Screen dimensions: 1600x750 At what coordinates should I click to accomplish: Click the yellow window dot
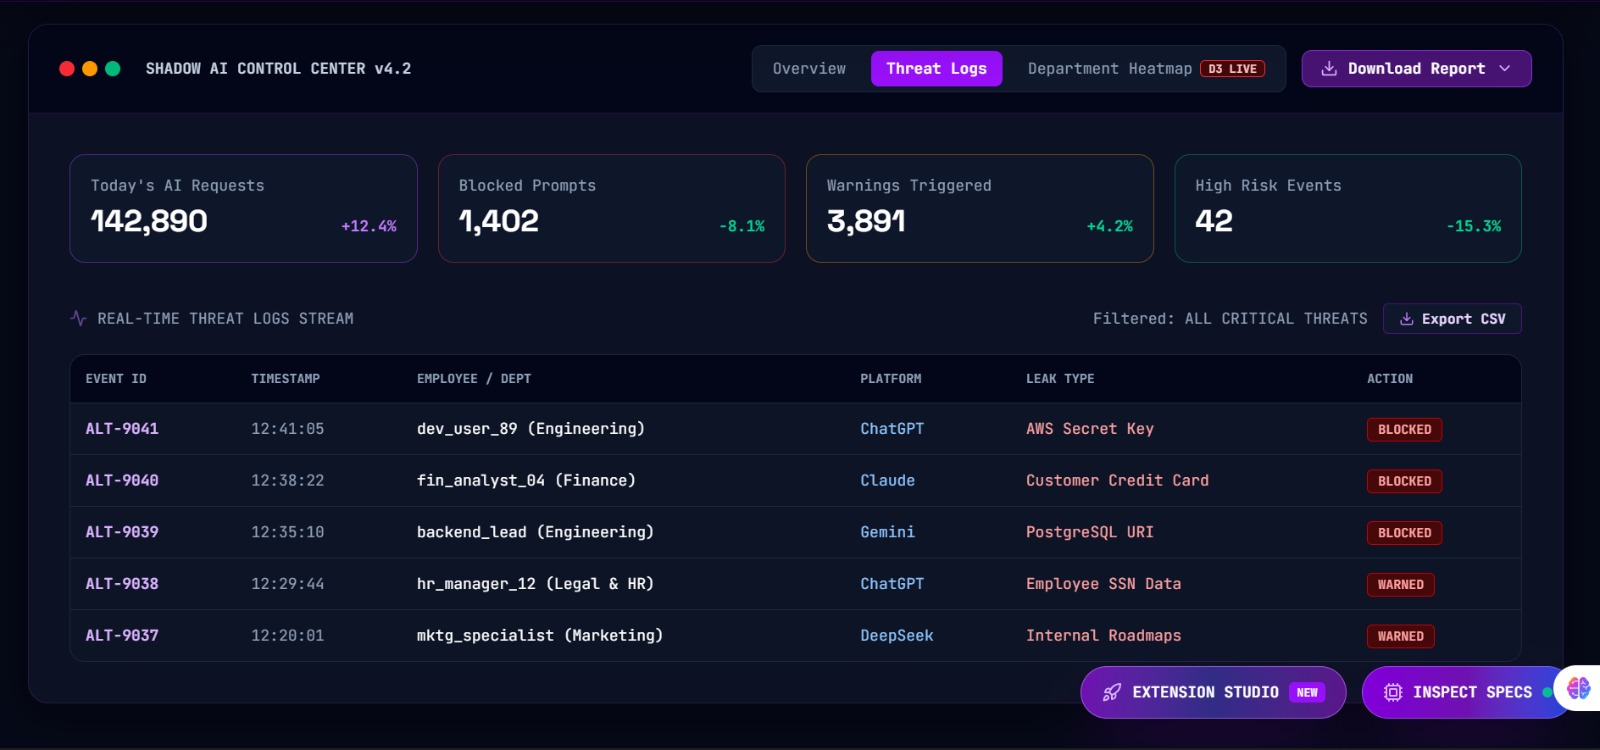tap(90, 69)
